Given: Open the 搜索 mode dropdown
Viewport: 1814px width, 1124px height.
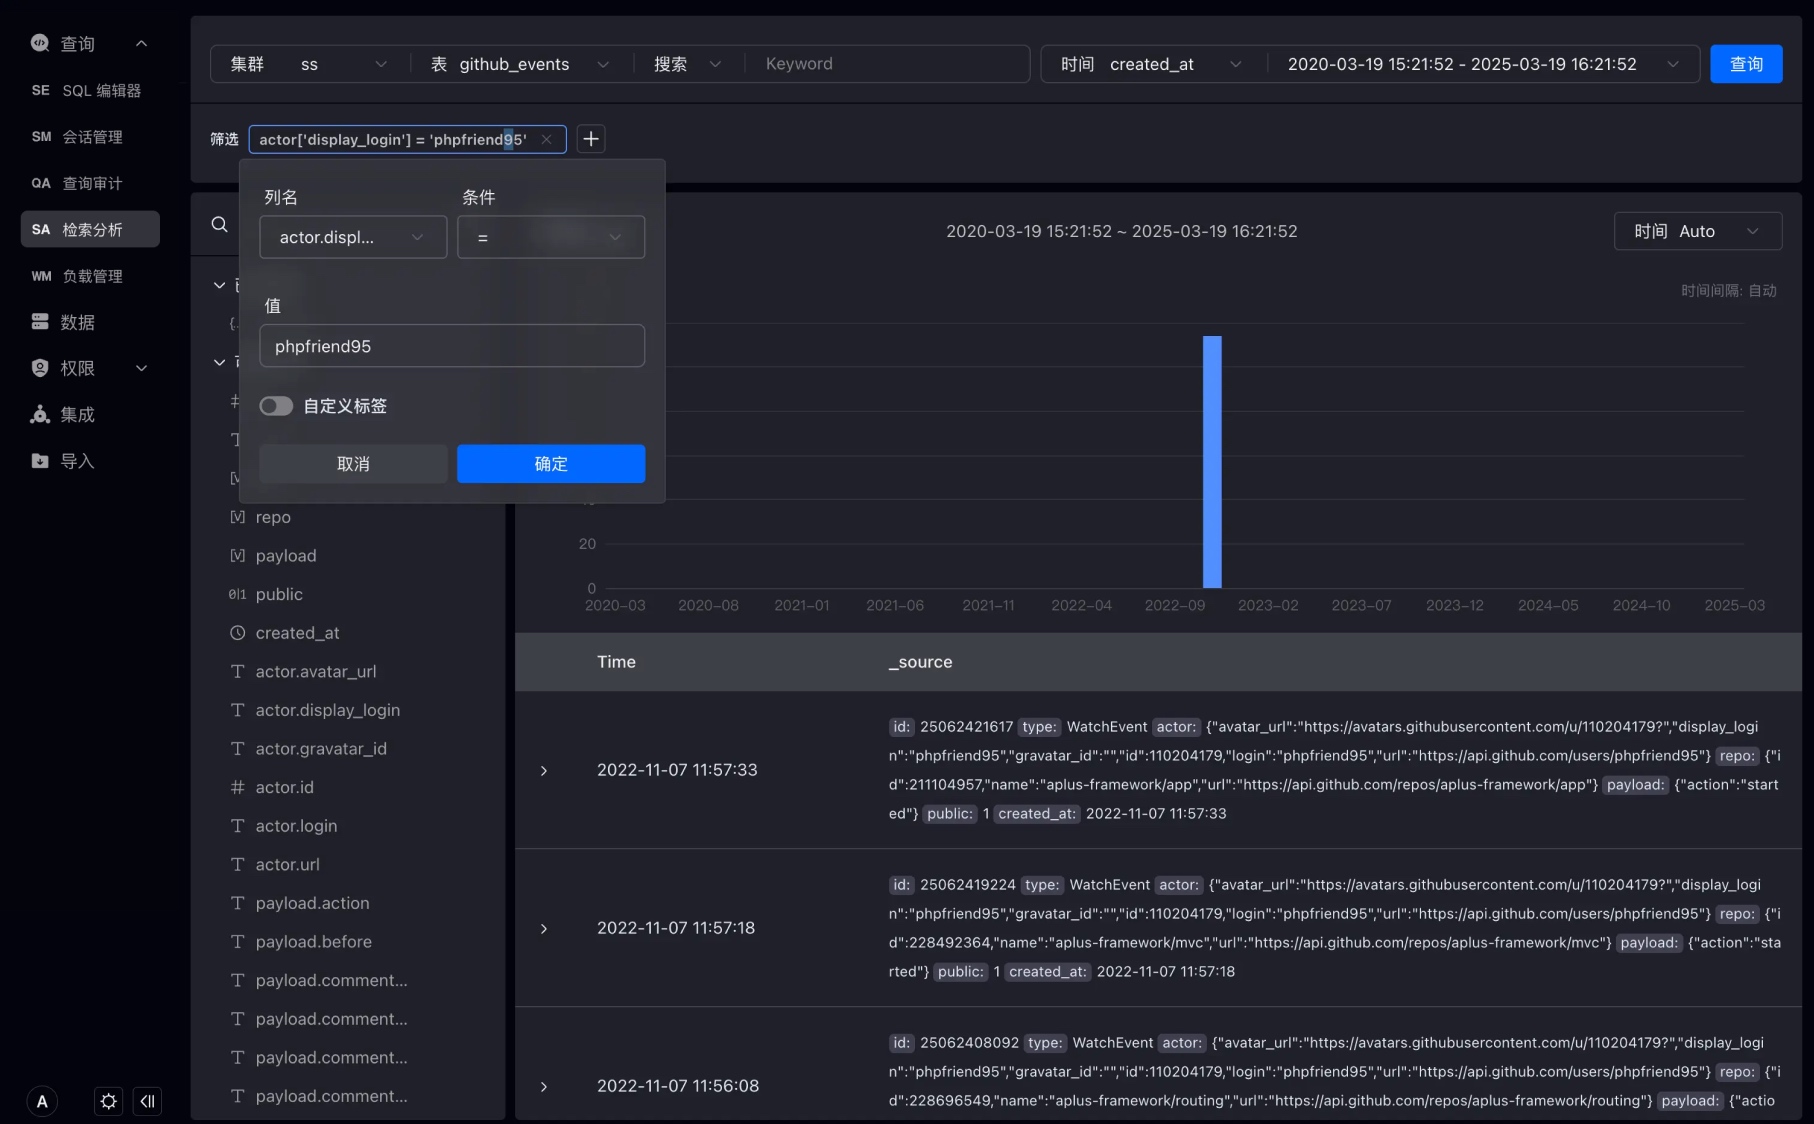Looking at the screenshot, I should [687, 64].
